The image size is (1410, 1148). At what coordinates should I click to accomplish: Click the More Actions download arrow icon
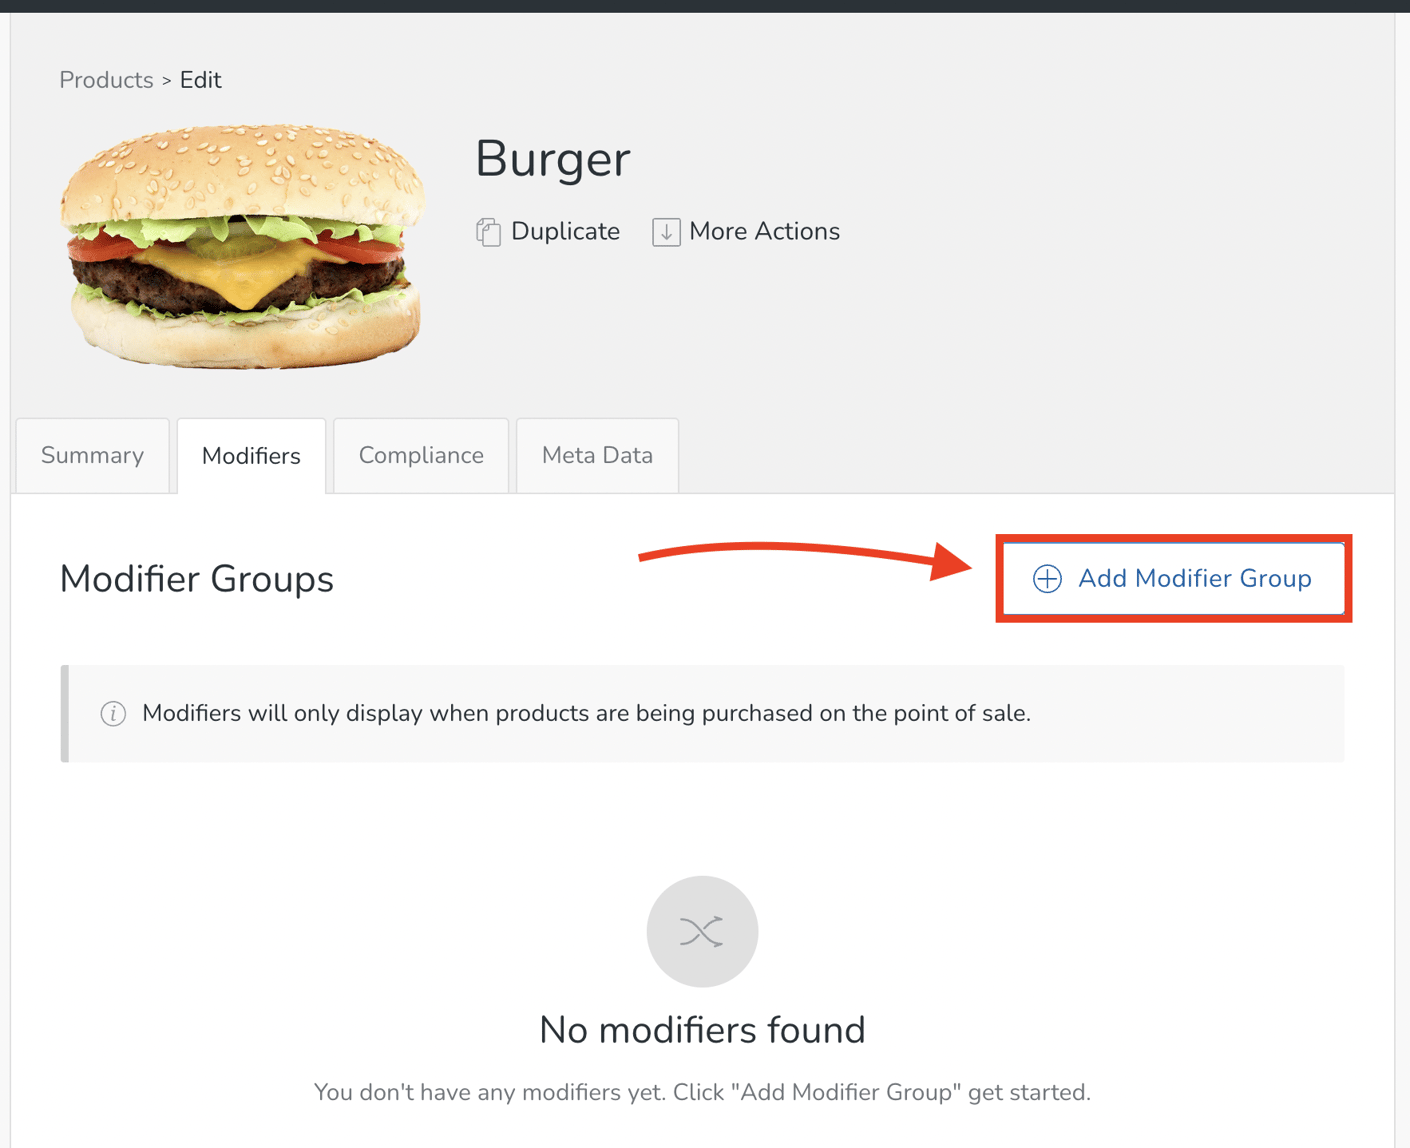pyautogui.click(x=666, y=231)
